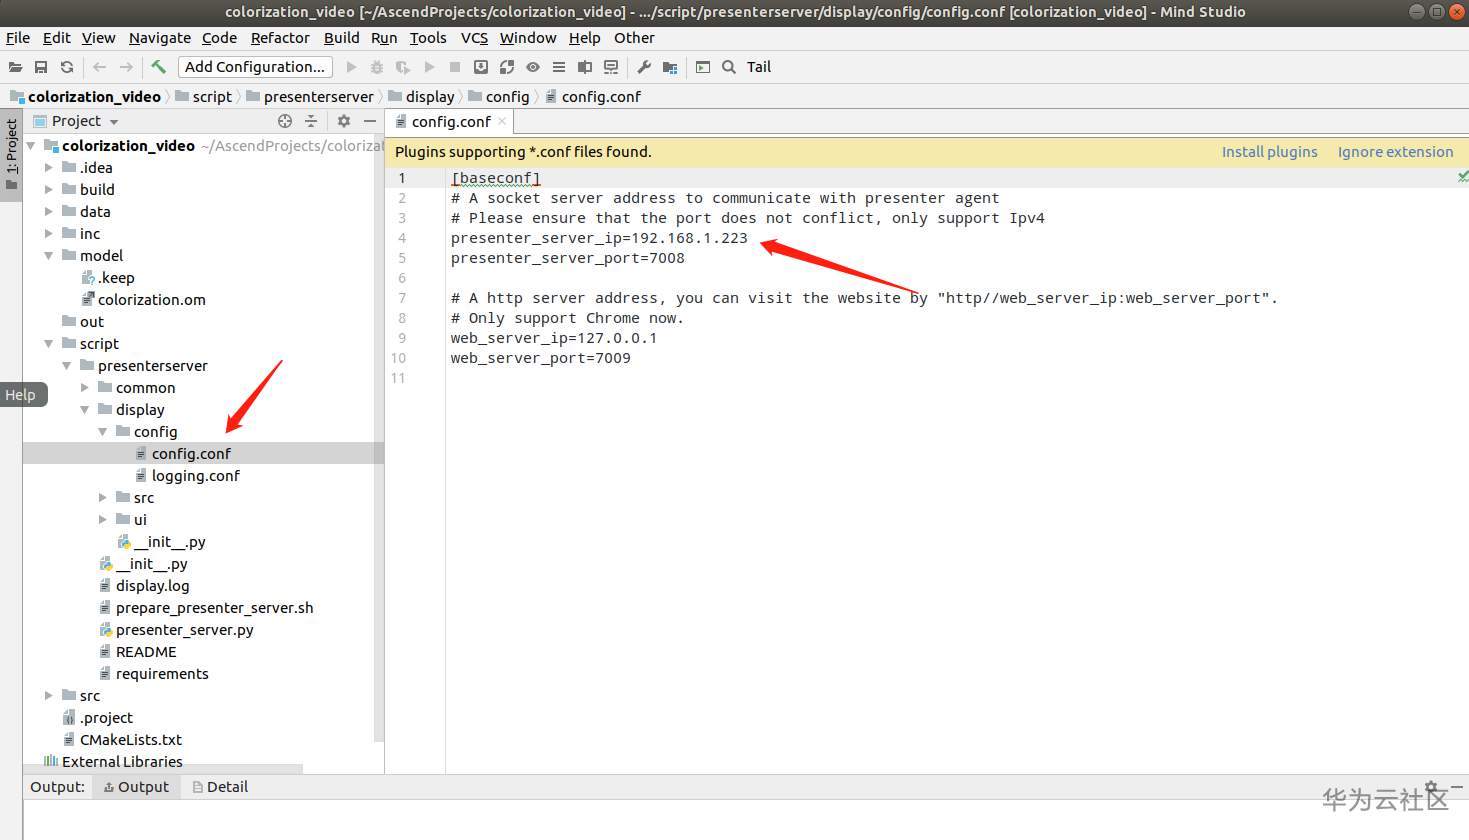Select presenter_server.py file
Viewport: 1469px width, 840px height.
tap(185, 630)
